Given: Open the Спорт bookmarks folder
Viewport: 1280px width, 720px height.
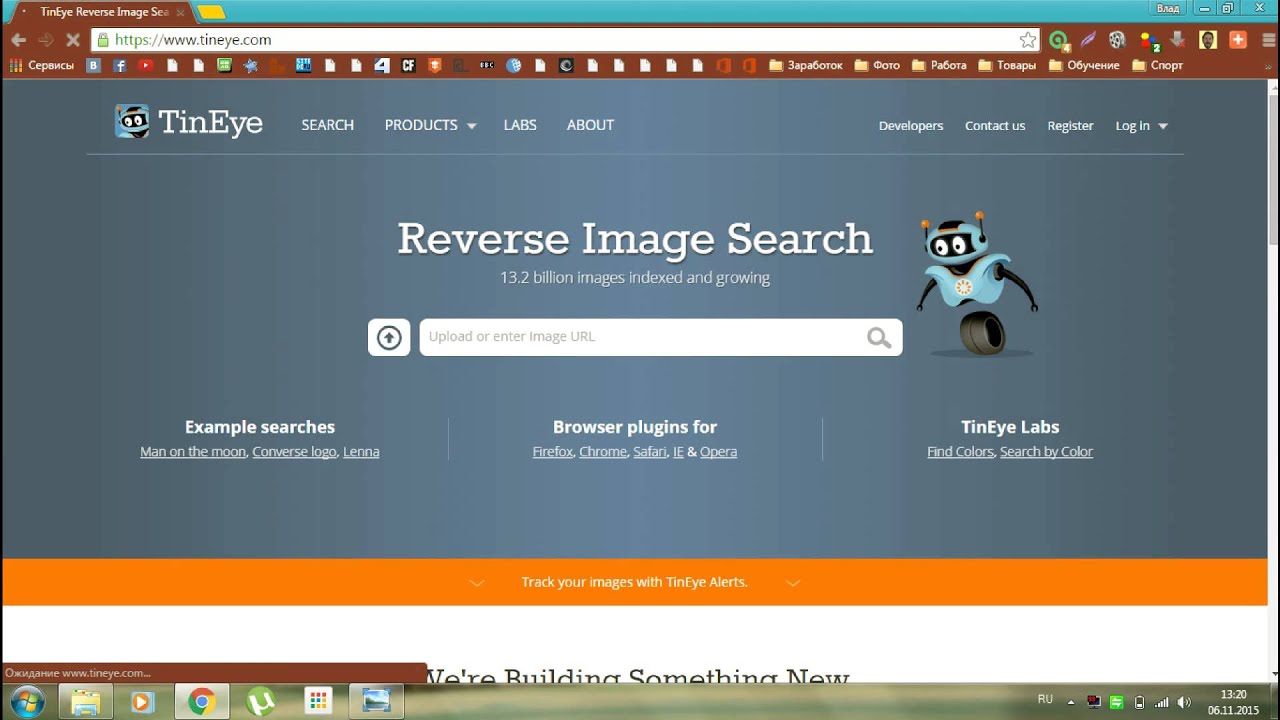Looking at the screenshot, I should pos(1157,66).
